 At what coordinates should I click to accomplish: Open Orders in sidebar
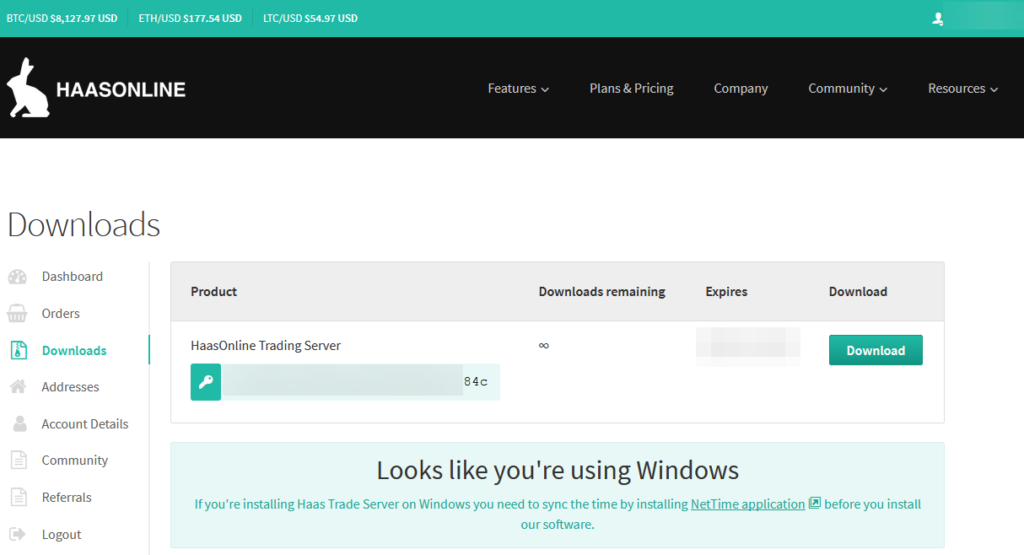point(61,313)
